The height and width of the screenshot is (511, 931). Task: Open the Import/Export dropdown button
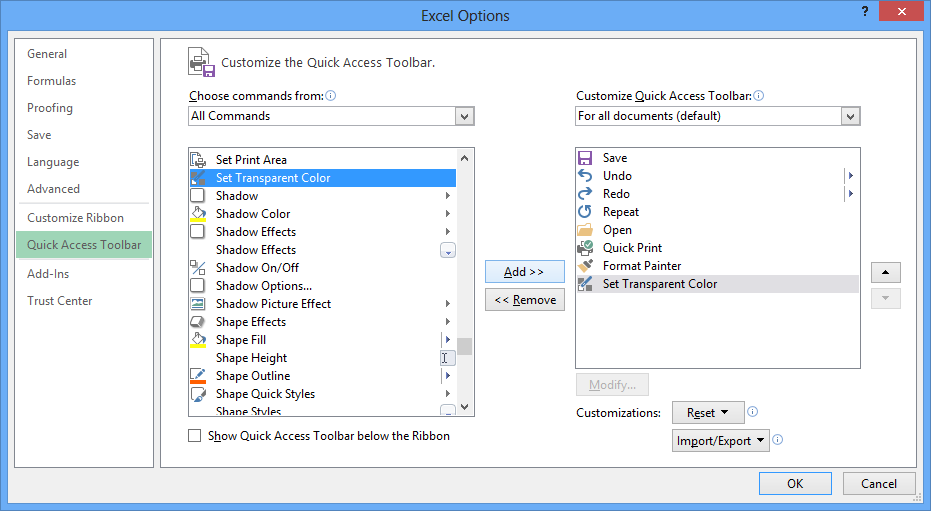[720, 441]
